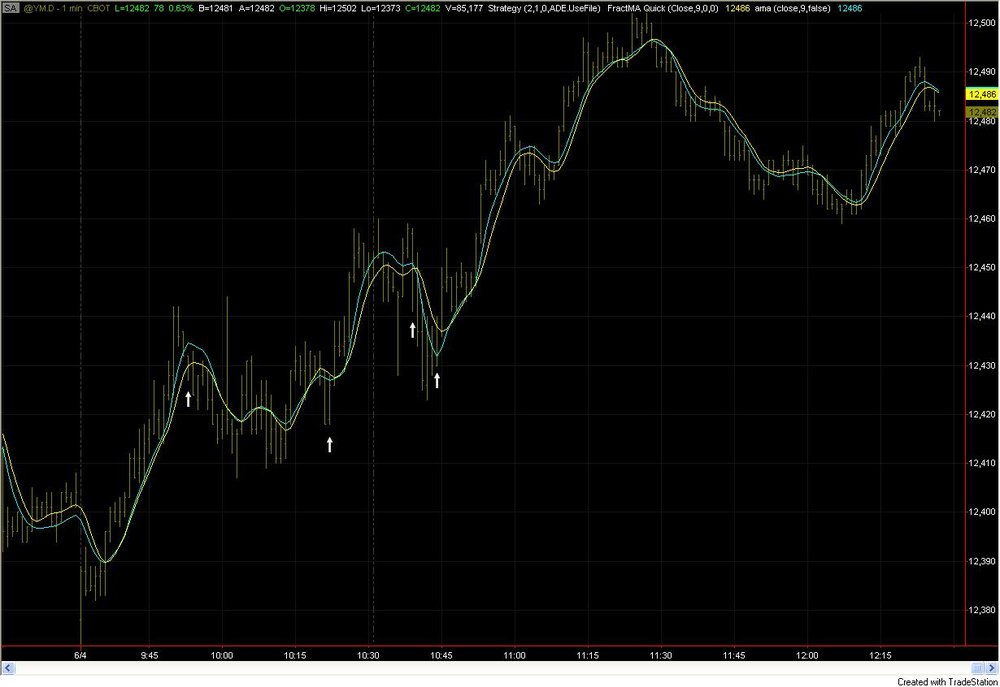Select the white buy arrow near 10:22

(330, 445)
